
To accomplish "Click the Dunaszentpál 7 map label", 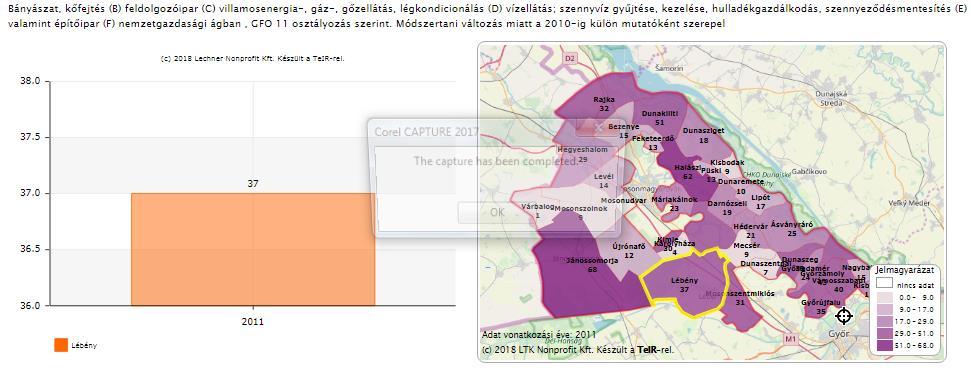I will (765, 268).
